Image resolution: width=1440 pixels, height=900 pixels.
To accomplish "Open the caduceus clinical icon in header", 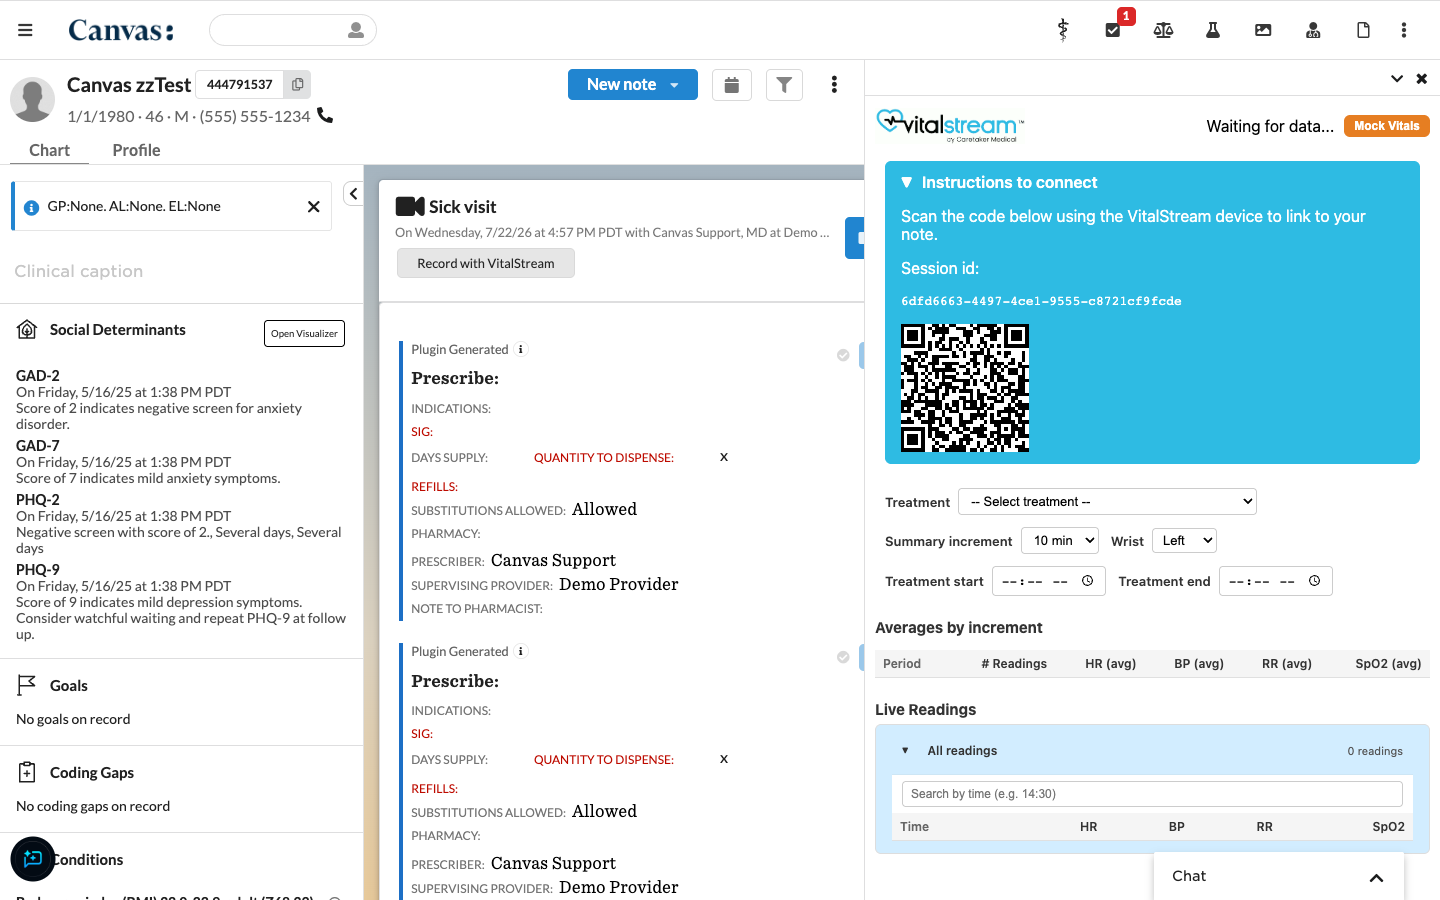I will 1063,30.
